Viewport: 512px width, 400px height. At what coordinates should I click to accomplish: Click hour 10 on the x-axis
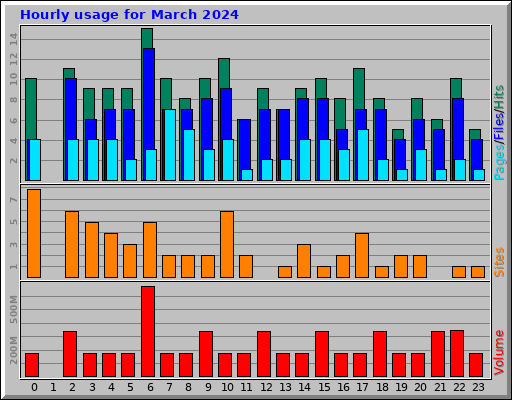tap(227, 387)
